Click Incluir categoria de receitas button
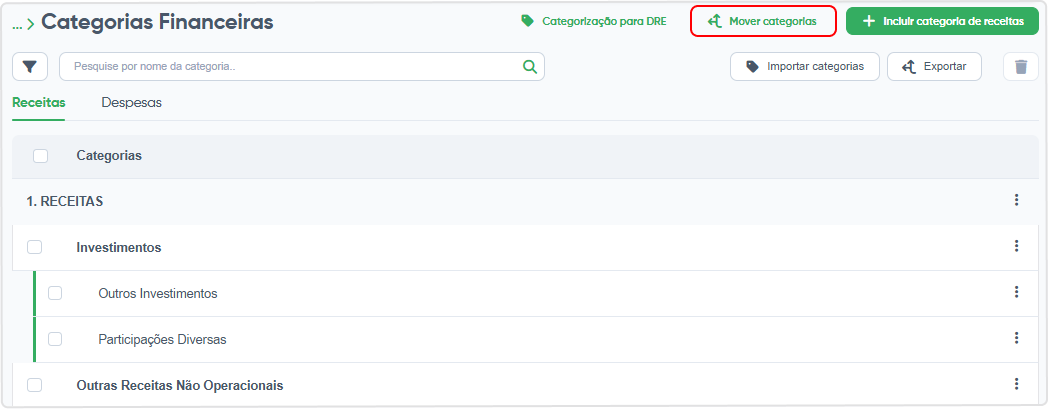Screen dimensions: 1048x409 click(x=942, y=21)
